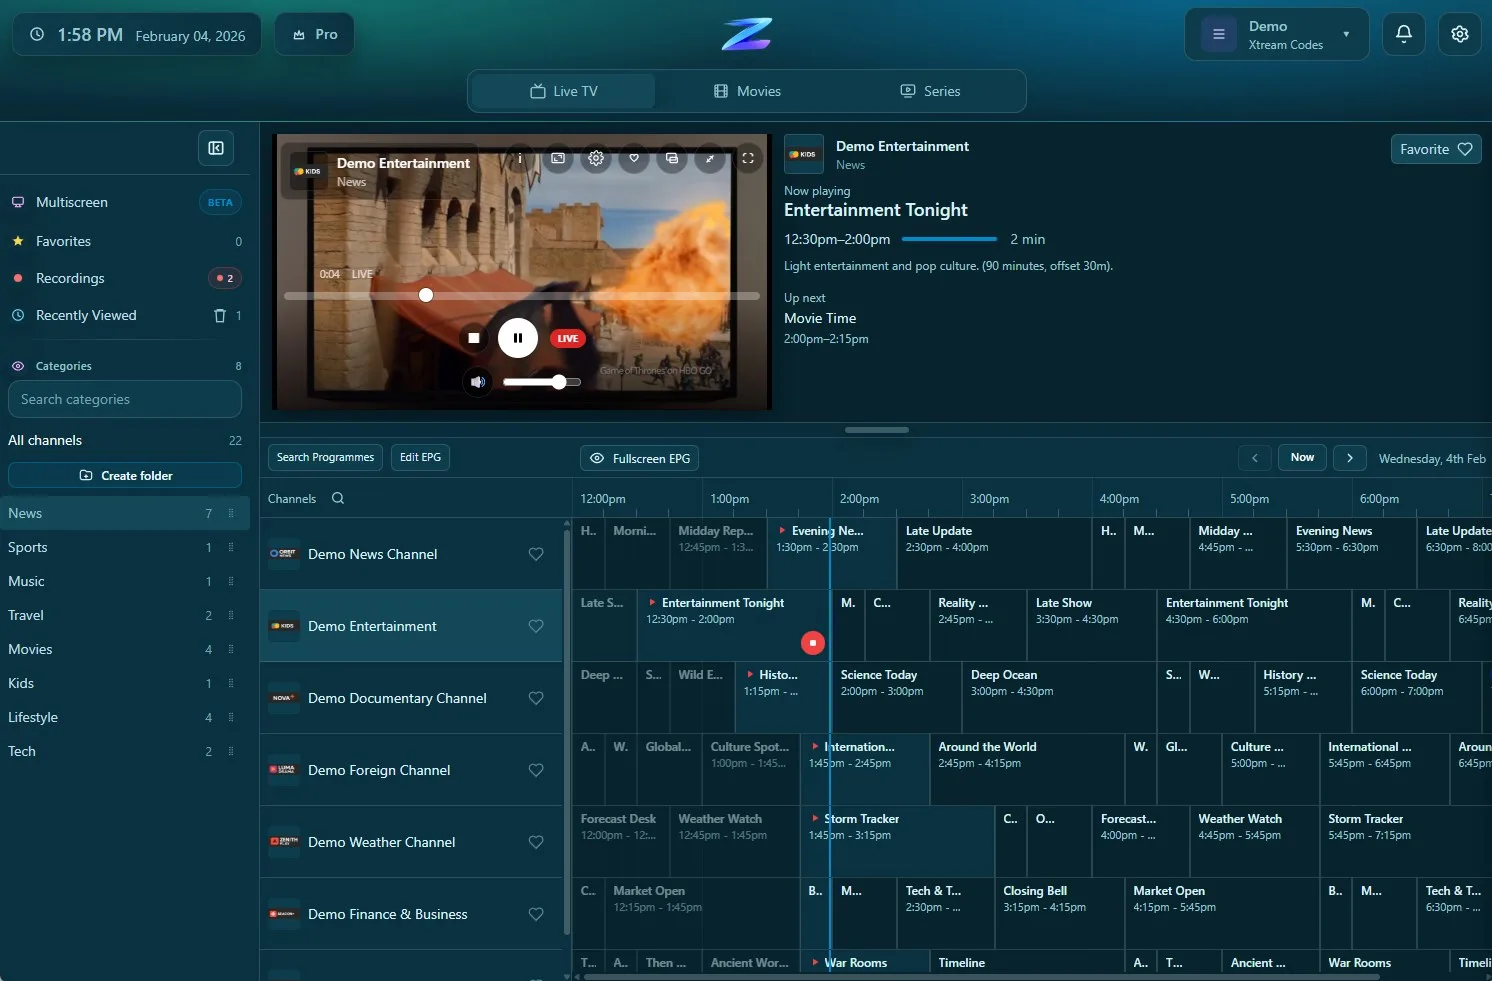Stop playback with the stop button
Image resolution: width=1492 pixels, height=981 pixels.
click(474, 338)
